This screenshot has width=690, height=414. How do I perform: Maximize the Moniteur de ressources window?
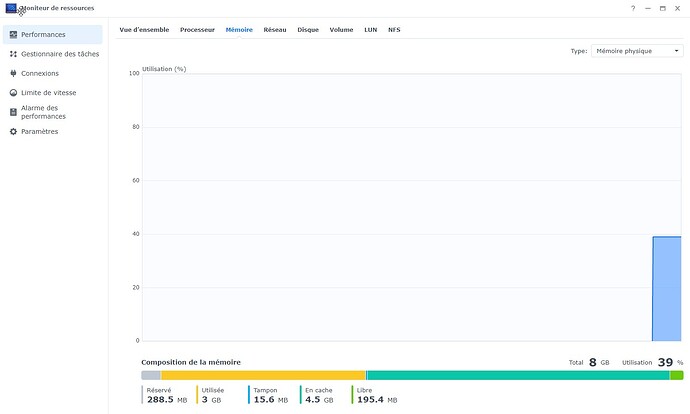(662, 8)
